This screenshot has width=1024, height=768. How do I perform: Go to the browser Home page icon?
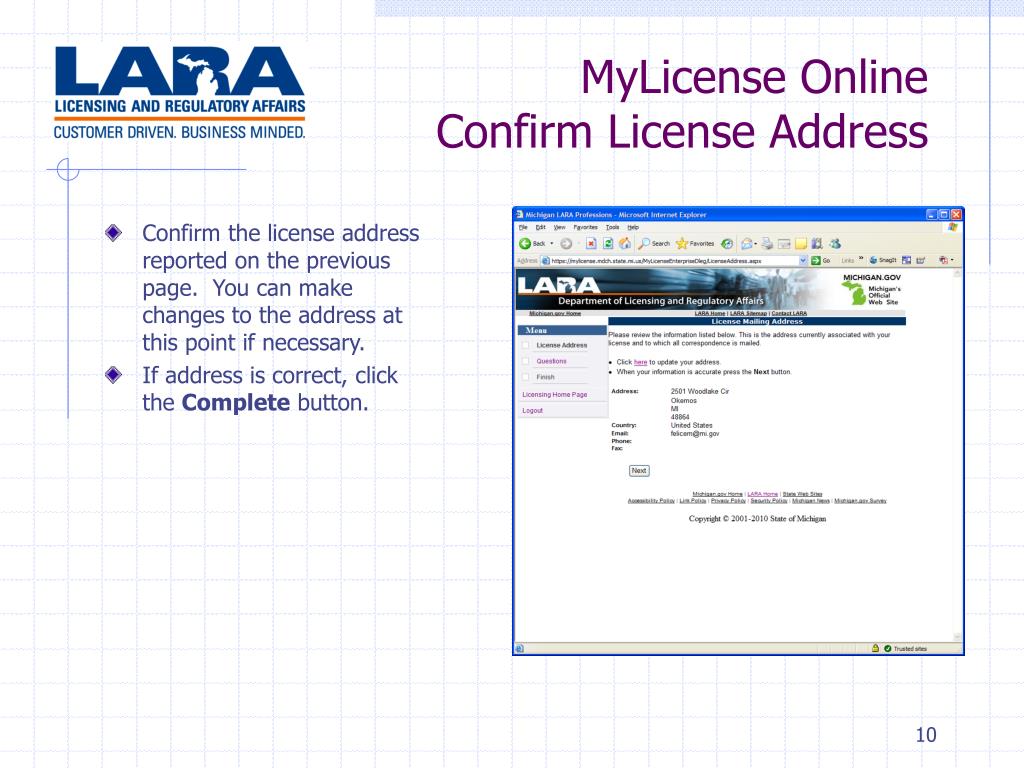point(625,244)
